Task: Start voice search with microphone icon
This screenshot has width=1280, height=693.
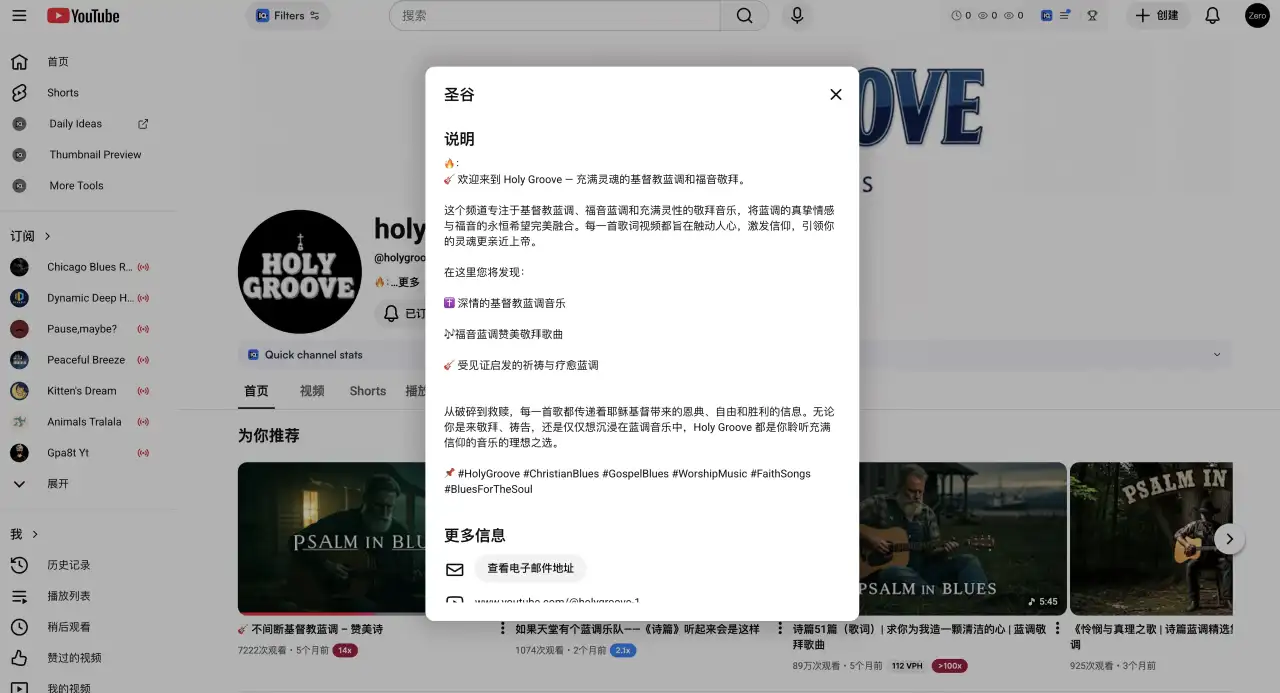Action: coord(797,16)
